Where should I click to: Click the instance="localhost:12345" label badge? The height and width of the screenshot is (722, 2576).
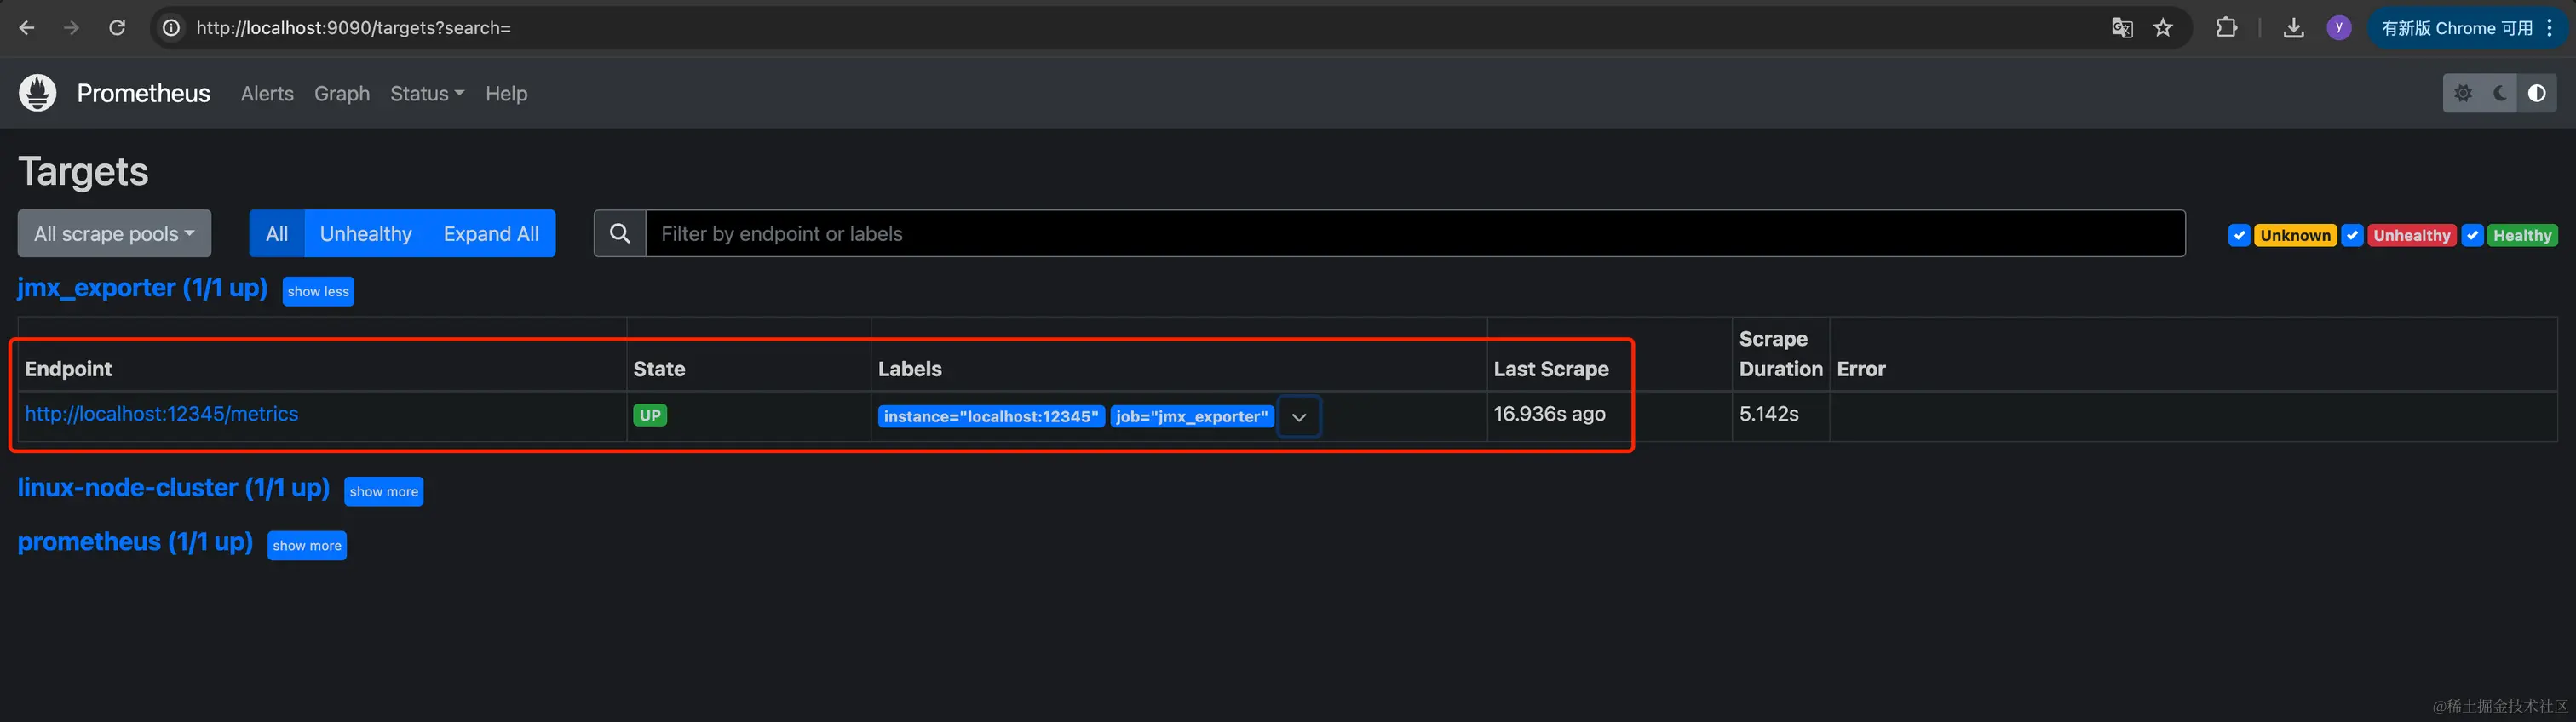coord(991,417)
